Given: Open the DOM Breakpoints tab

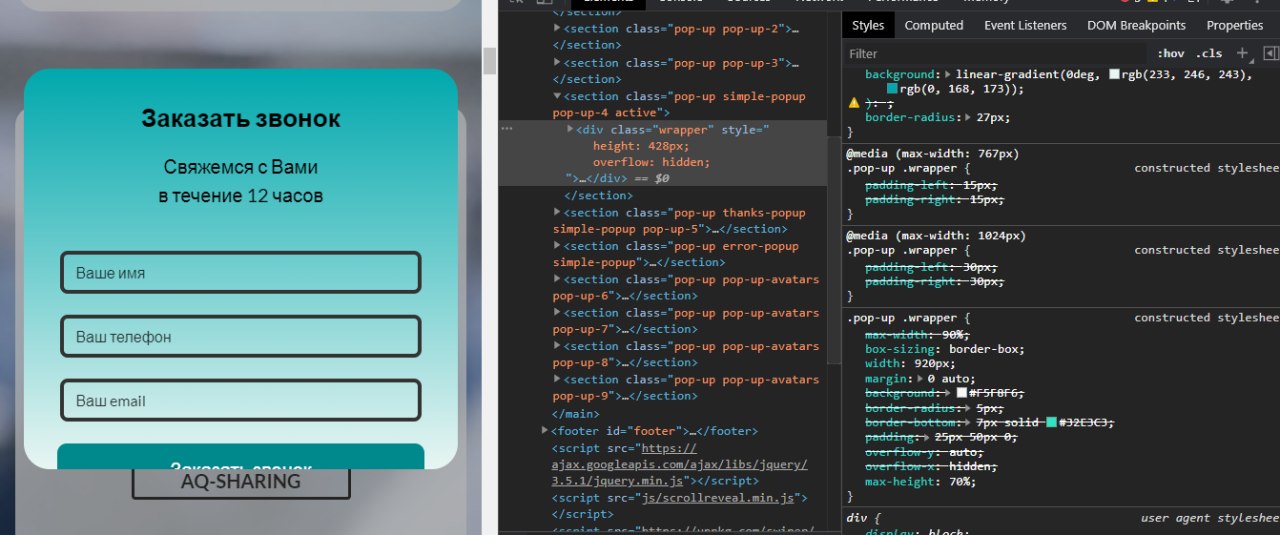Looking at the screenshot, I should (x=1136, y=25).
